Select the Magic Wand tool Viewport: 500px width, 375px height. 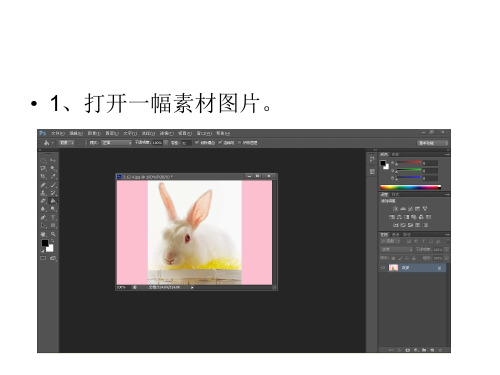[53, 168]
